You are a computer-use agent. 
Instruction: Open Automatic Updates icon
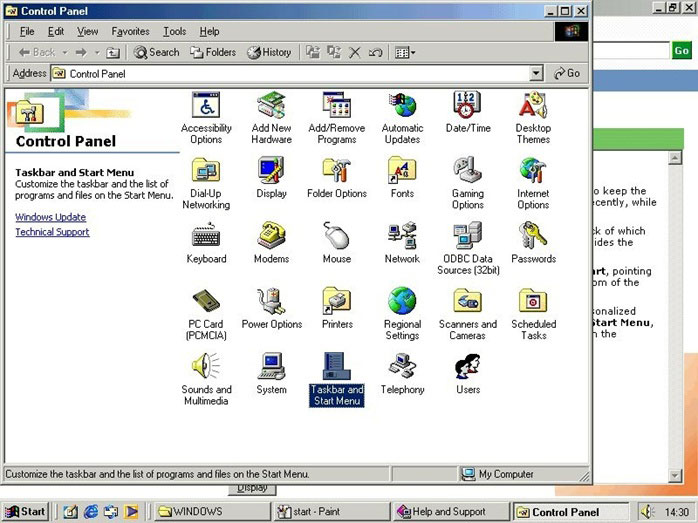(402, 105)
